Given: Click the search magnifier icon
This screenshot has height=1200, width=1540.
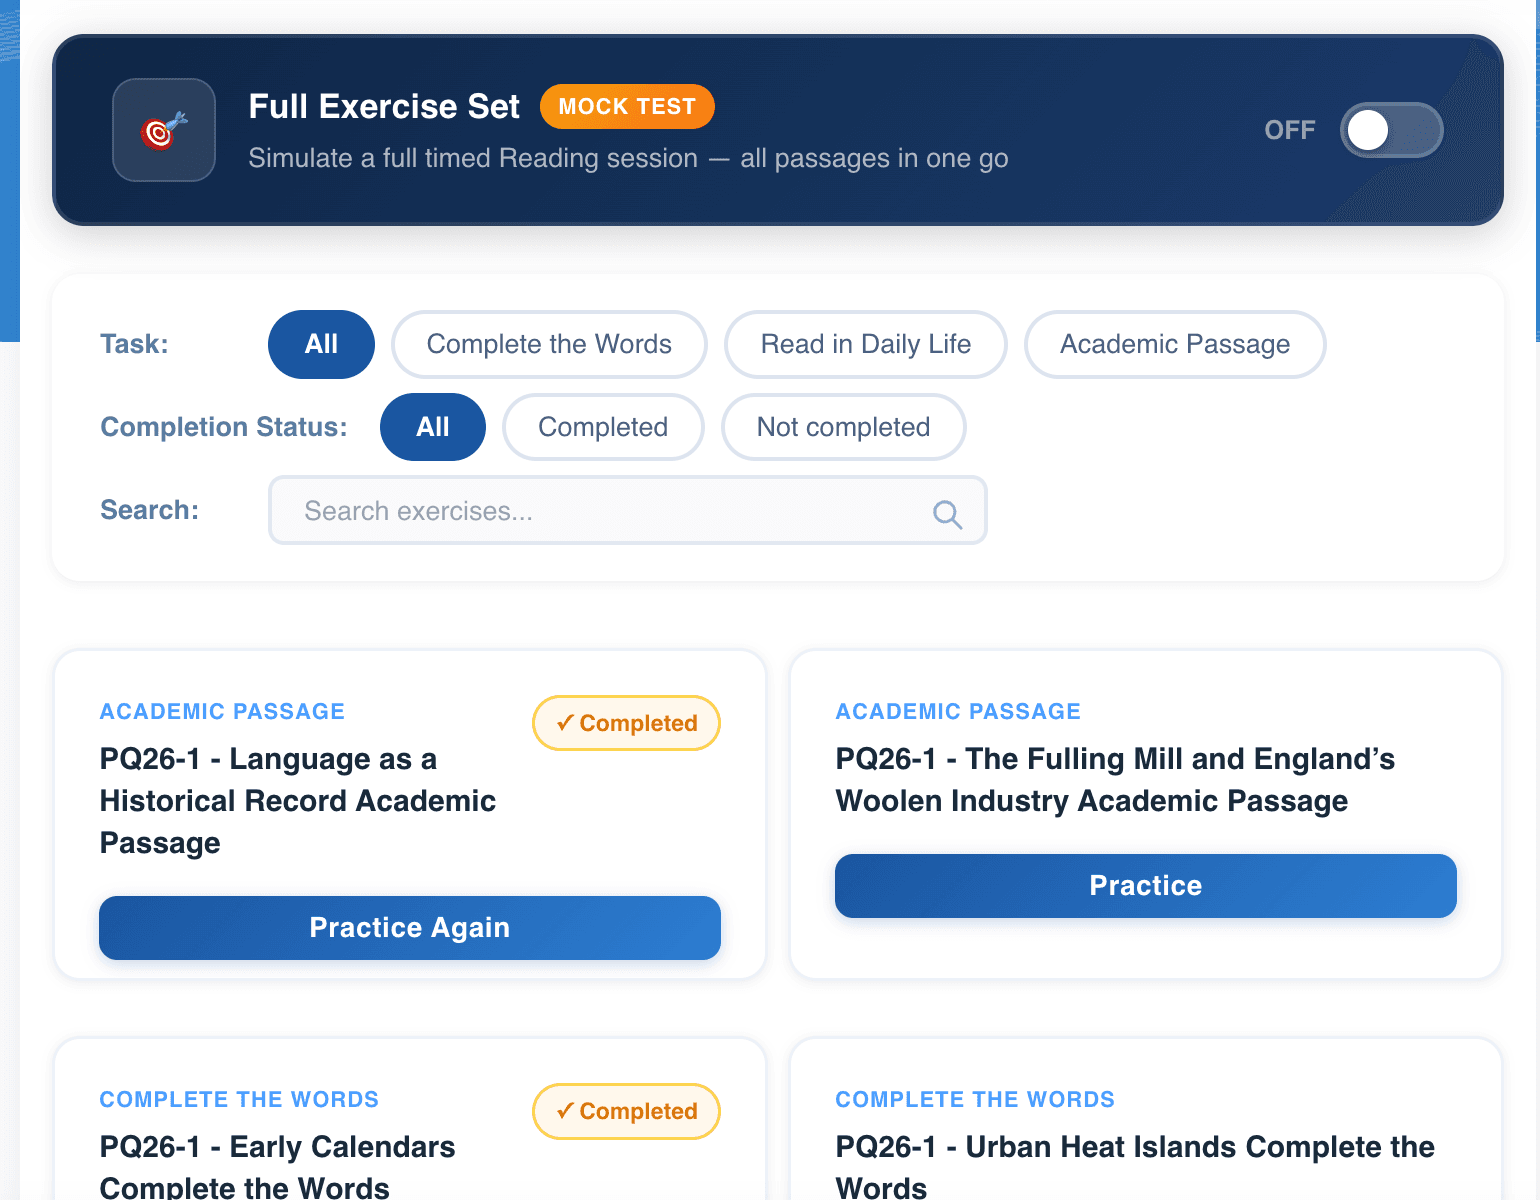Looking at the screenshot, I should (946, 513).
